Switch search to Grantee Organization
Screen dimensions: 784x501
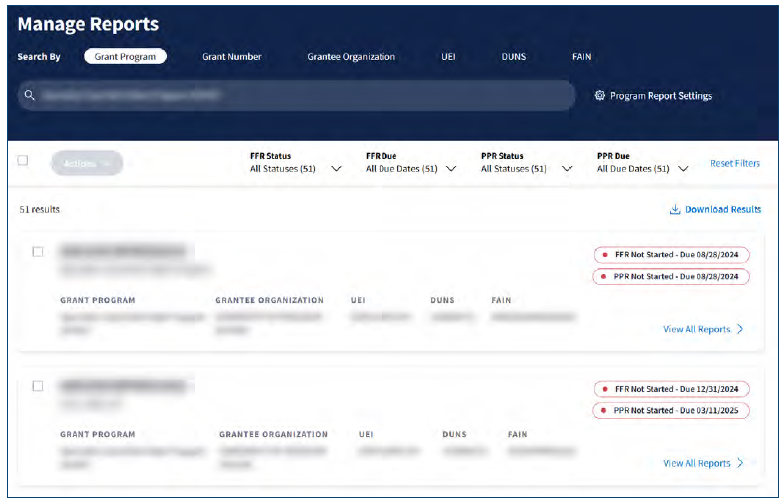pos(351,57)
